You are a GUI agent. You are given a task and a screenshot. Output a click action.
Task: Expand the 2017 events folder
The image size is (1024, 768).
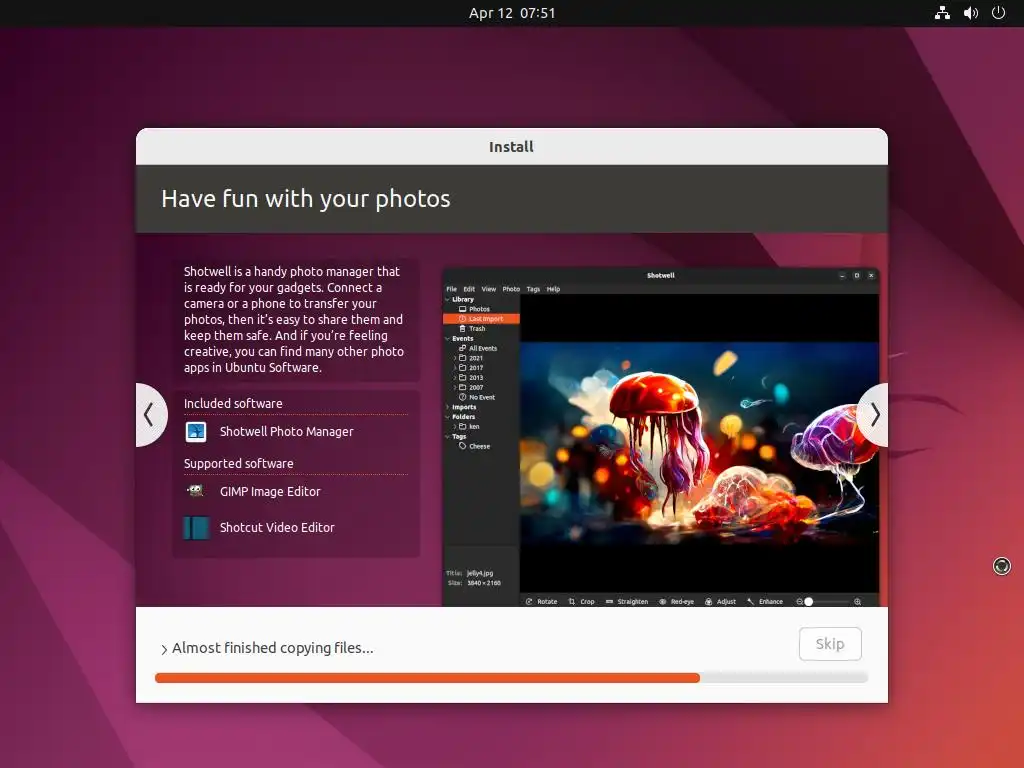[x=455, y=368]
